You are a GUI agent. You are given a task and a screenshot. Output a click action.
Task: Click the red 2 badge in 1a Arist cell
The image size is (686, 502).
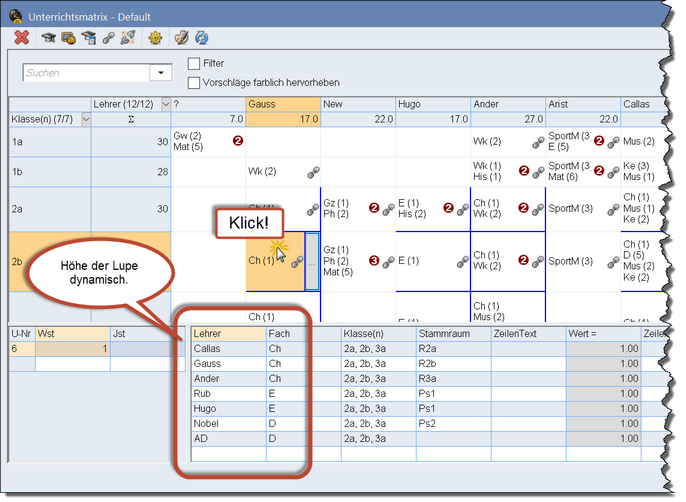[x=599, y=141]
